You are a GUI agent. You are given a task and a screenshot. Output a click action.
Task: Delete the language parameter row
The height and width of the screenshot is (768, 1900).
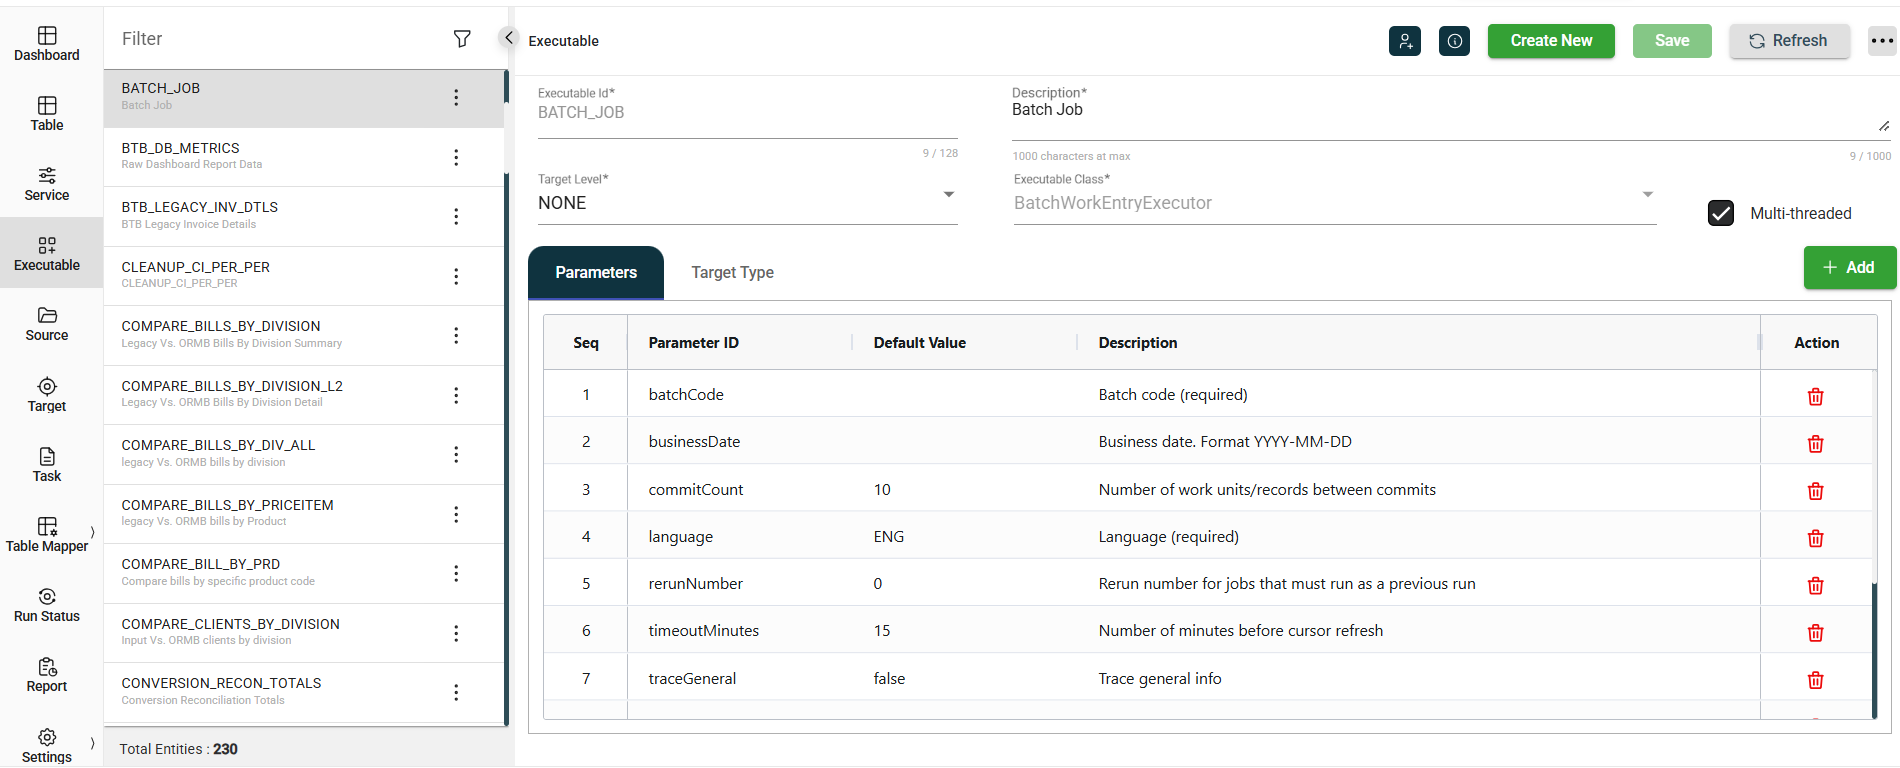point(1815,538)
